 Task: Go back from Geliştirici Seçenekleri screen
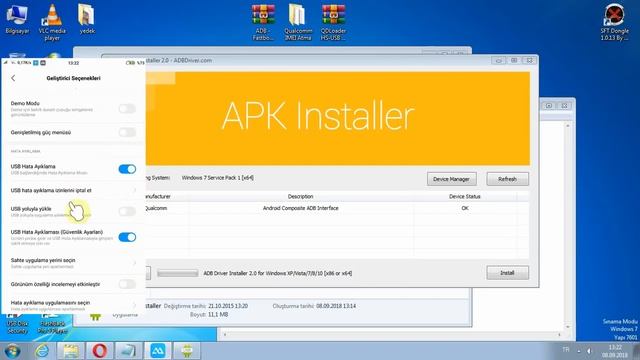(13, 78)
